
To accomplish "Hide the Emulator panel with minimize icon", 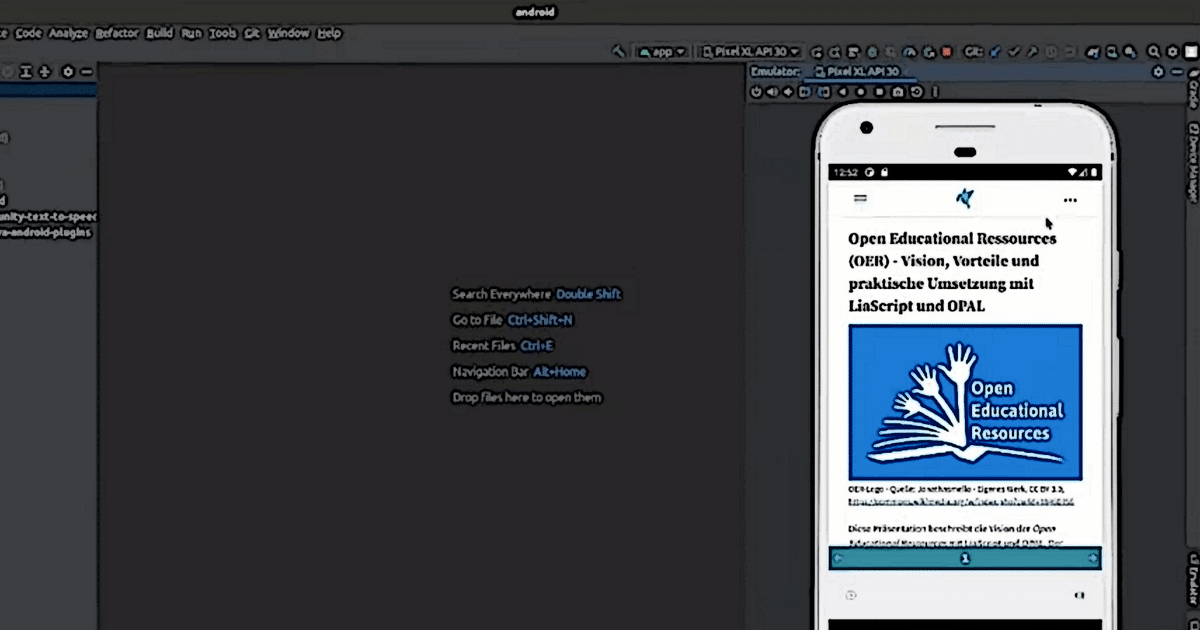I will tap(1176, 72).
